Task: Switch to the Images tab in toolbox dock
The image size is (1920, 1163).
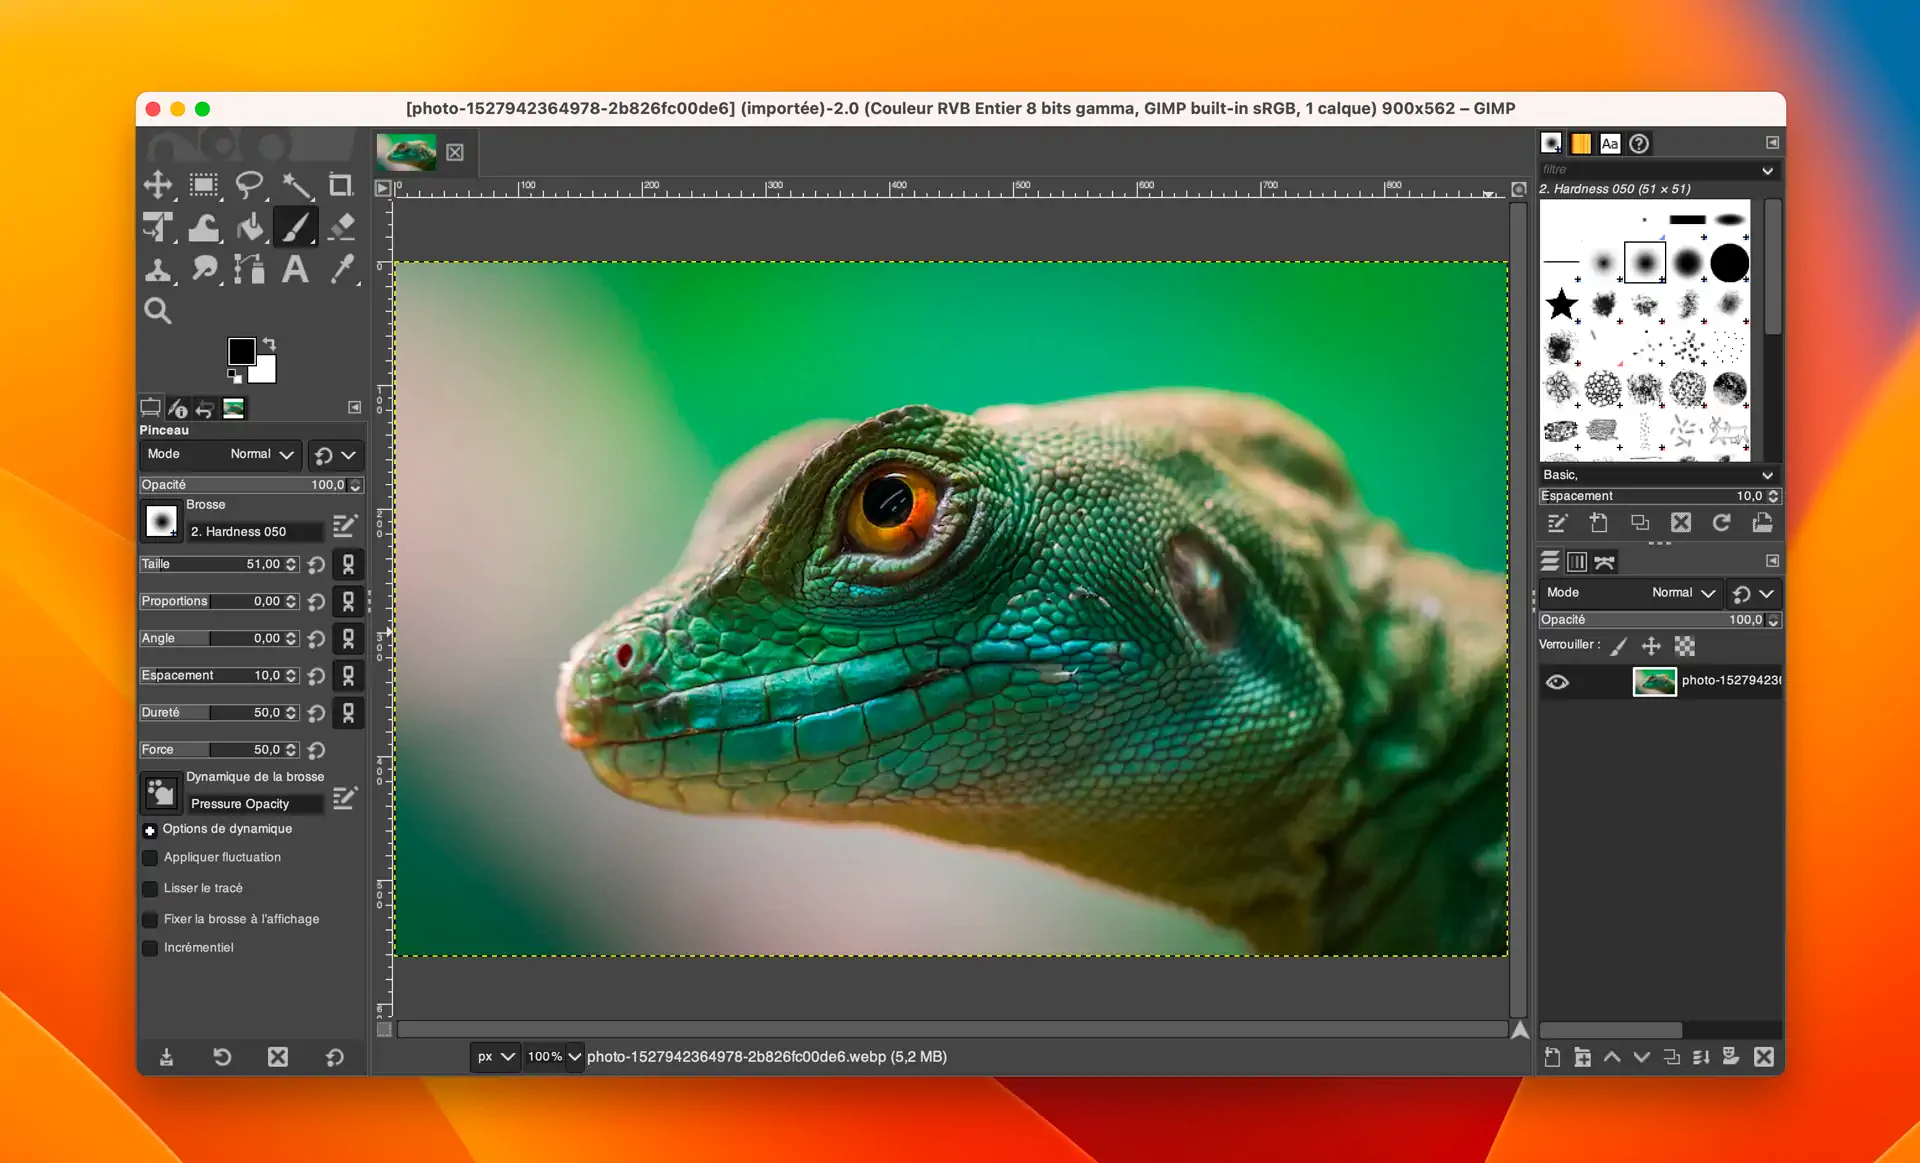Action: [233, 407]
